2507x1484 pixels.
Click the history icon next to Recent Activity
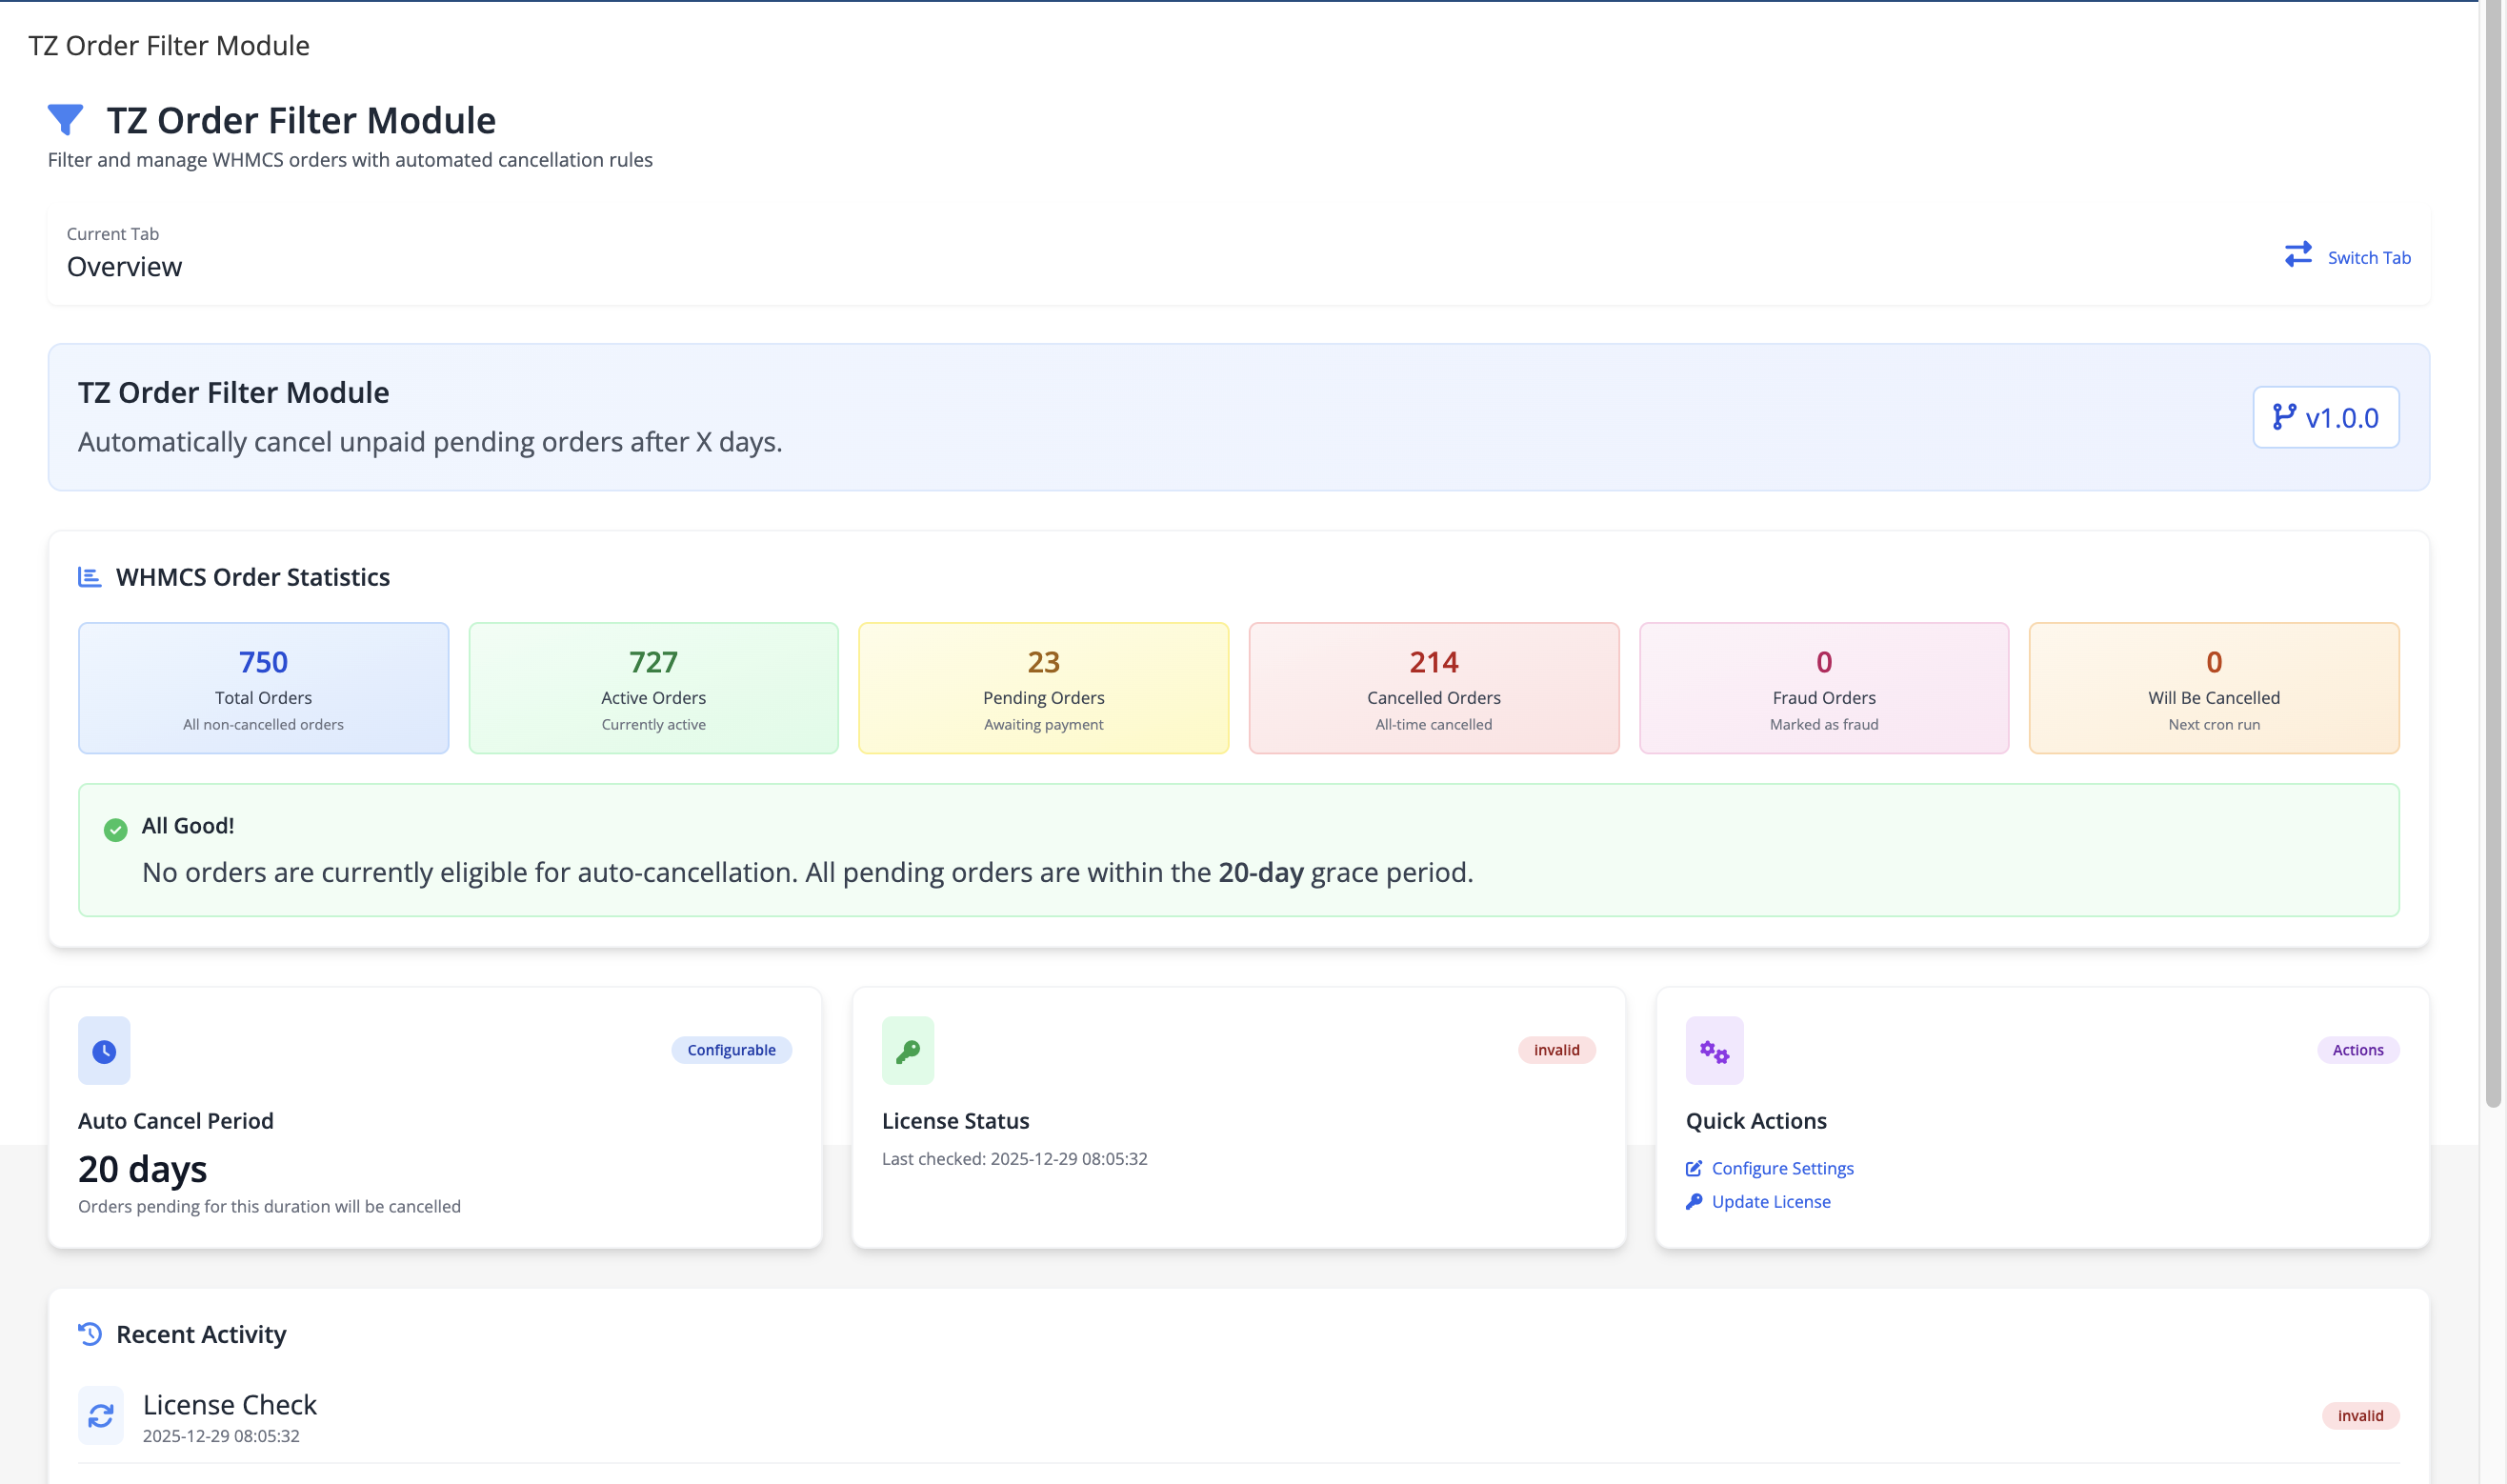(x=90, y=1333)
